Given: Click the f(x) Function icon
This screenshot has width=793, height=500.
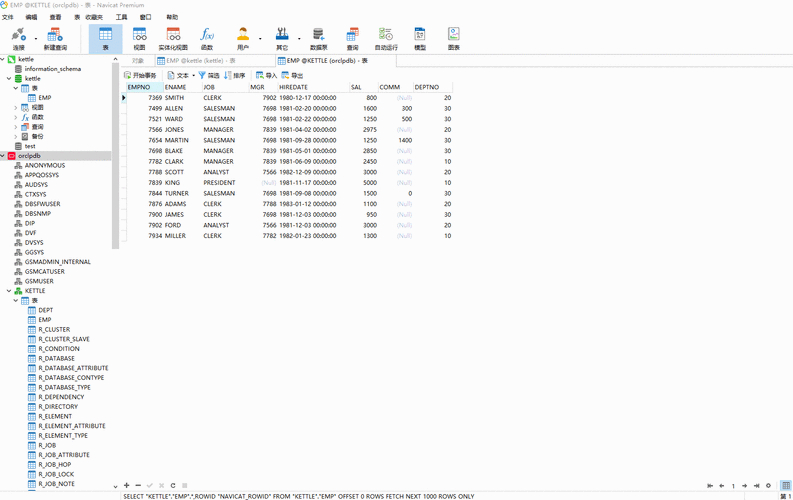Looking at the screenshot, I should click(x=207, y=39).
